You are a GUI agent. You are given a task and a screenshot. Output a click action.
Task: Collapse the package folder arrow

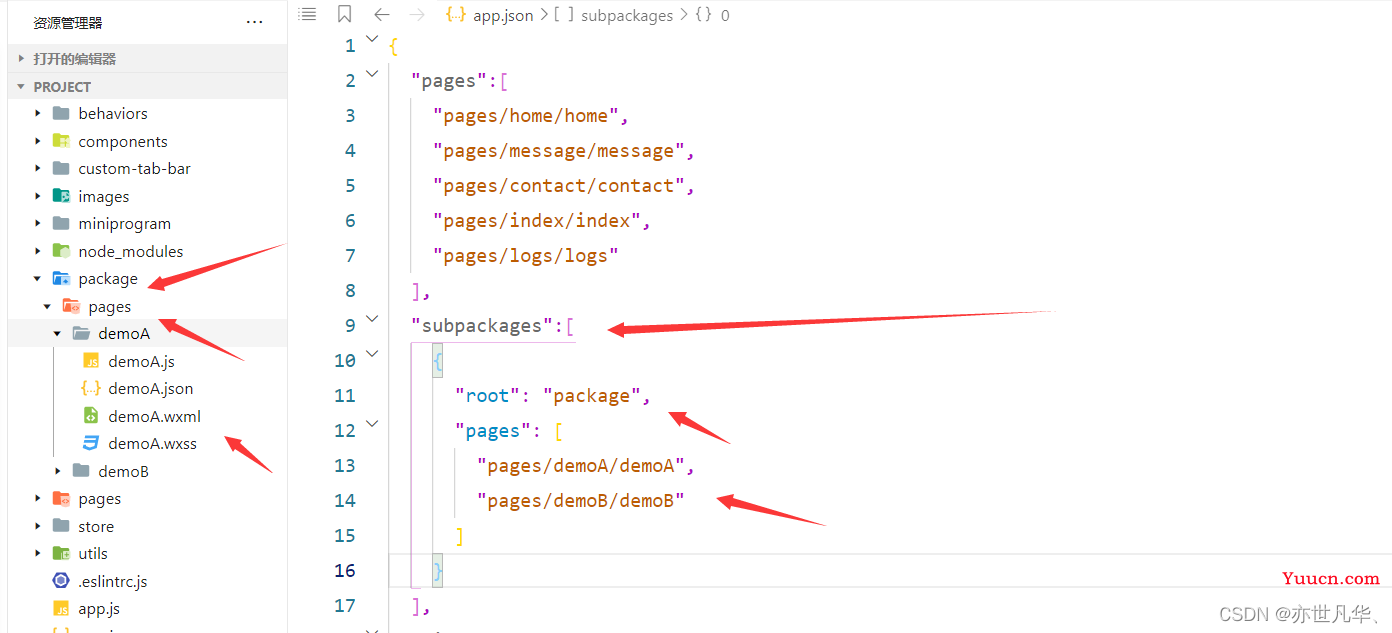point(38,278)
